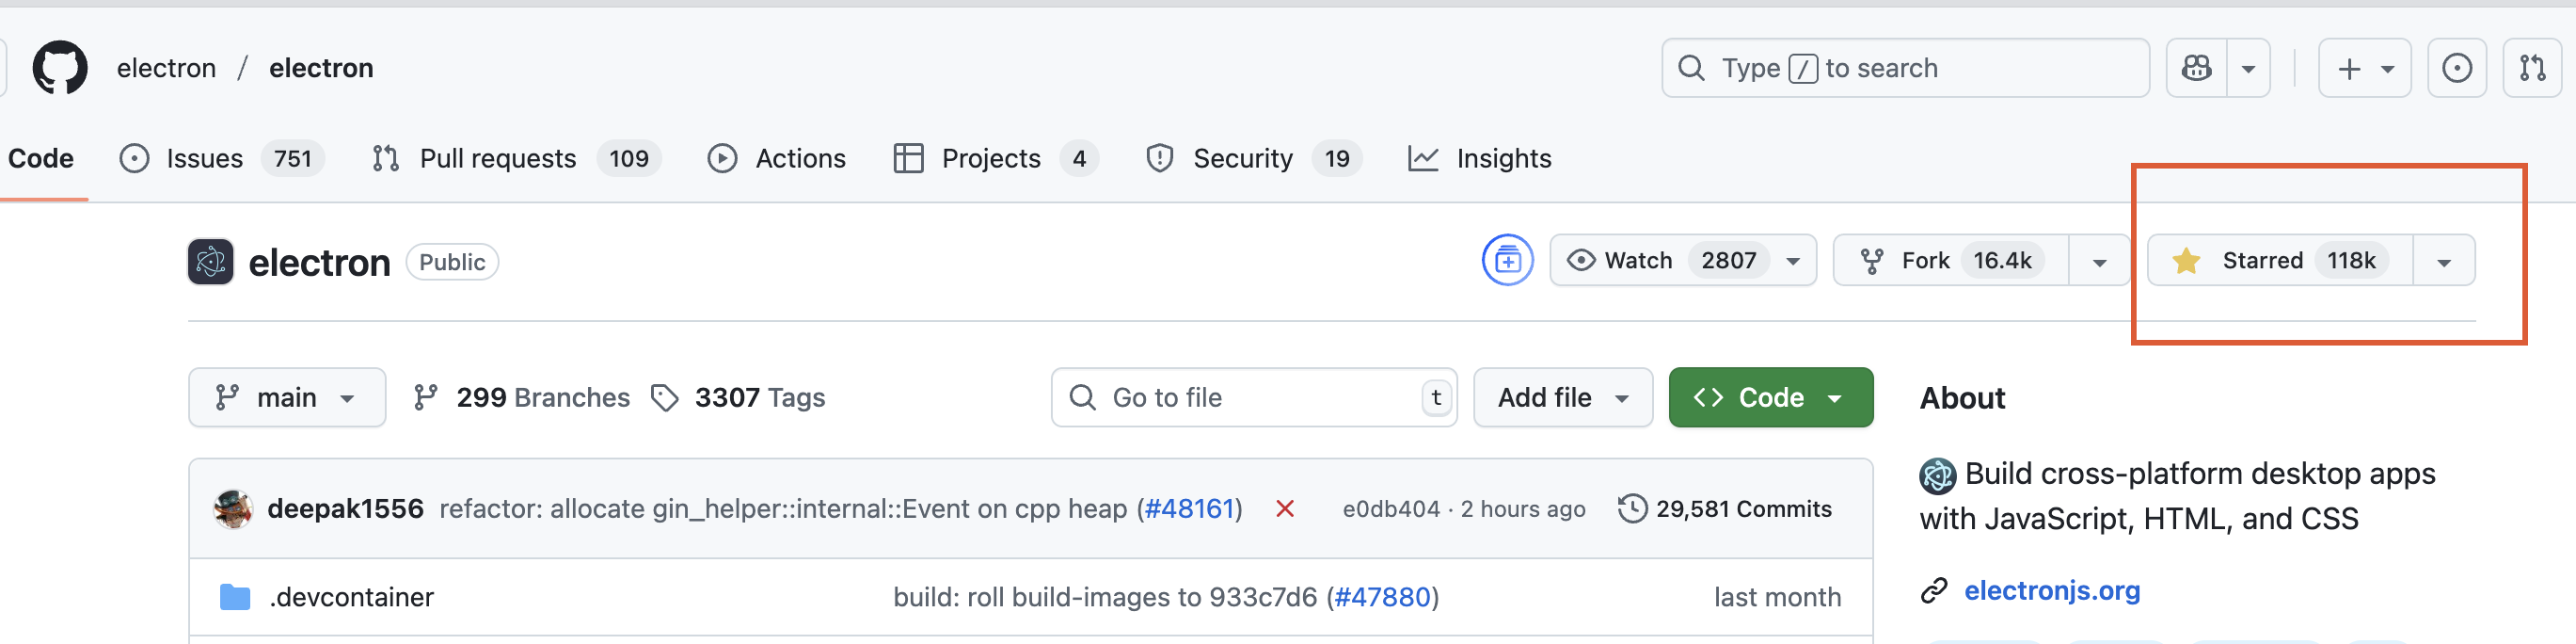Viewport: 2576px width, 644px height.
Task: Expand the star lists dropdown arrow
Action: pos(2444,262)
